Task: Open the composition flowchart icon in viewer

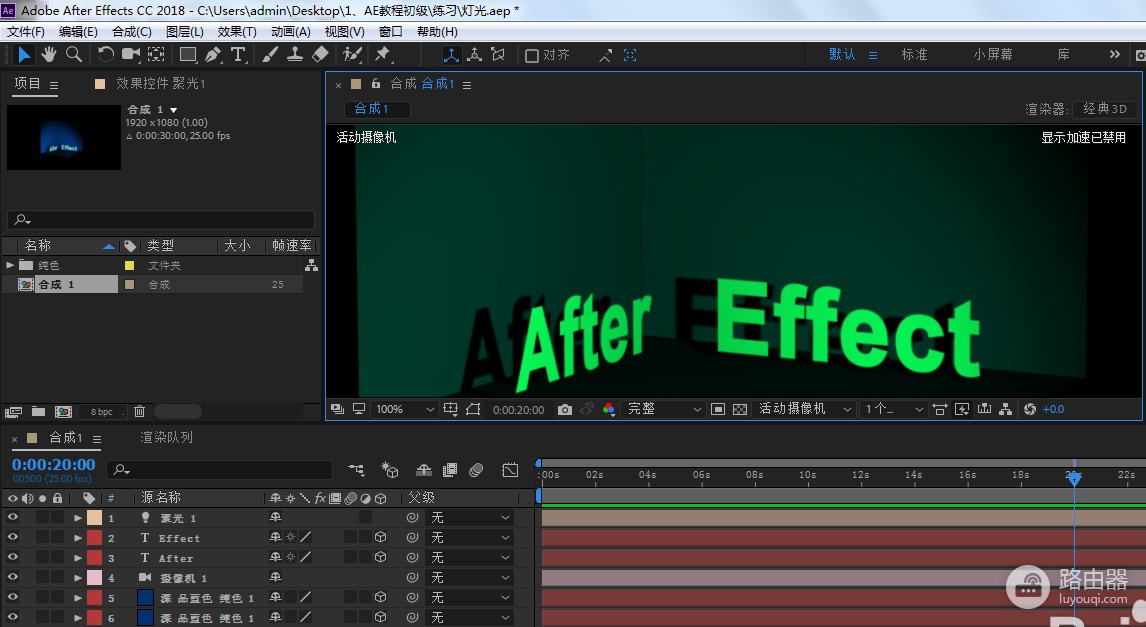Action: pyautogui.click(x=1006, y=409)
